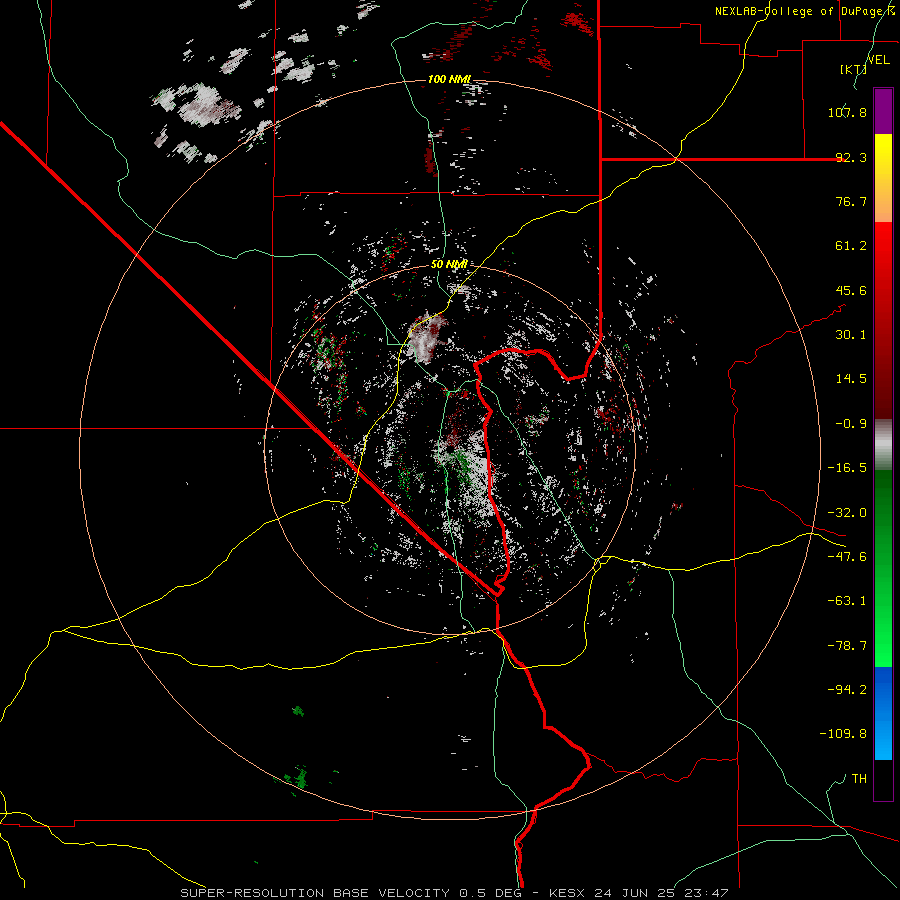The width and height of the screenshot is (900, 900).
Task: Click the -32.0 legend value
Action: pos(847,513)
